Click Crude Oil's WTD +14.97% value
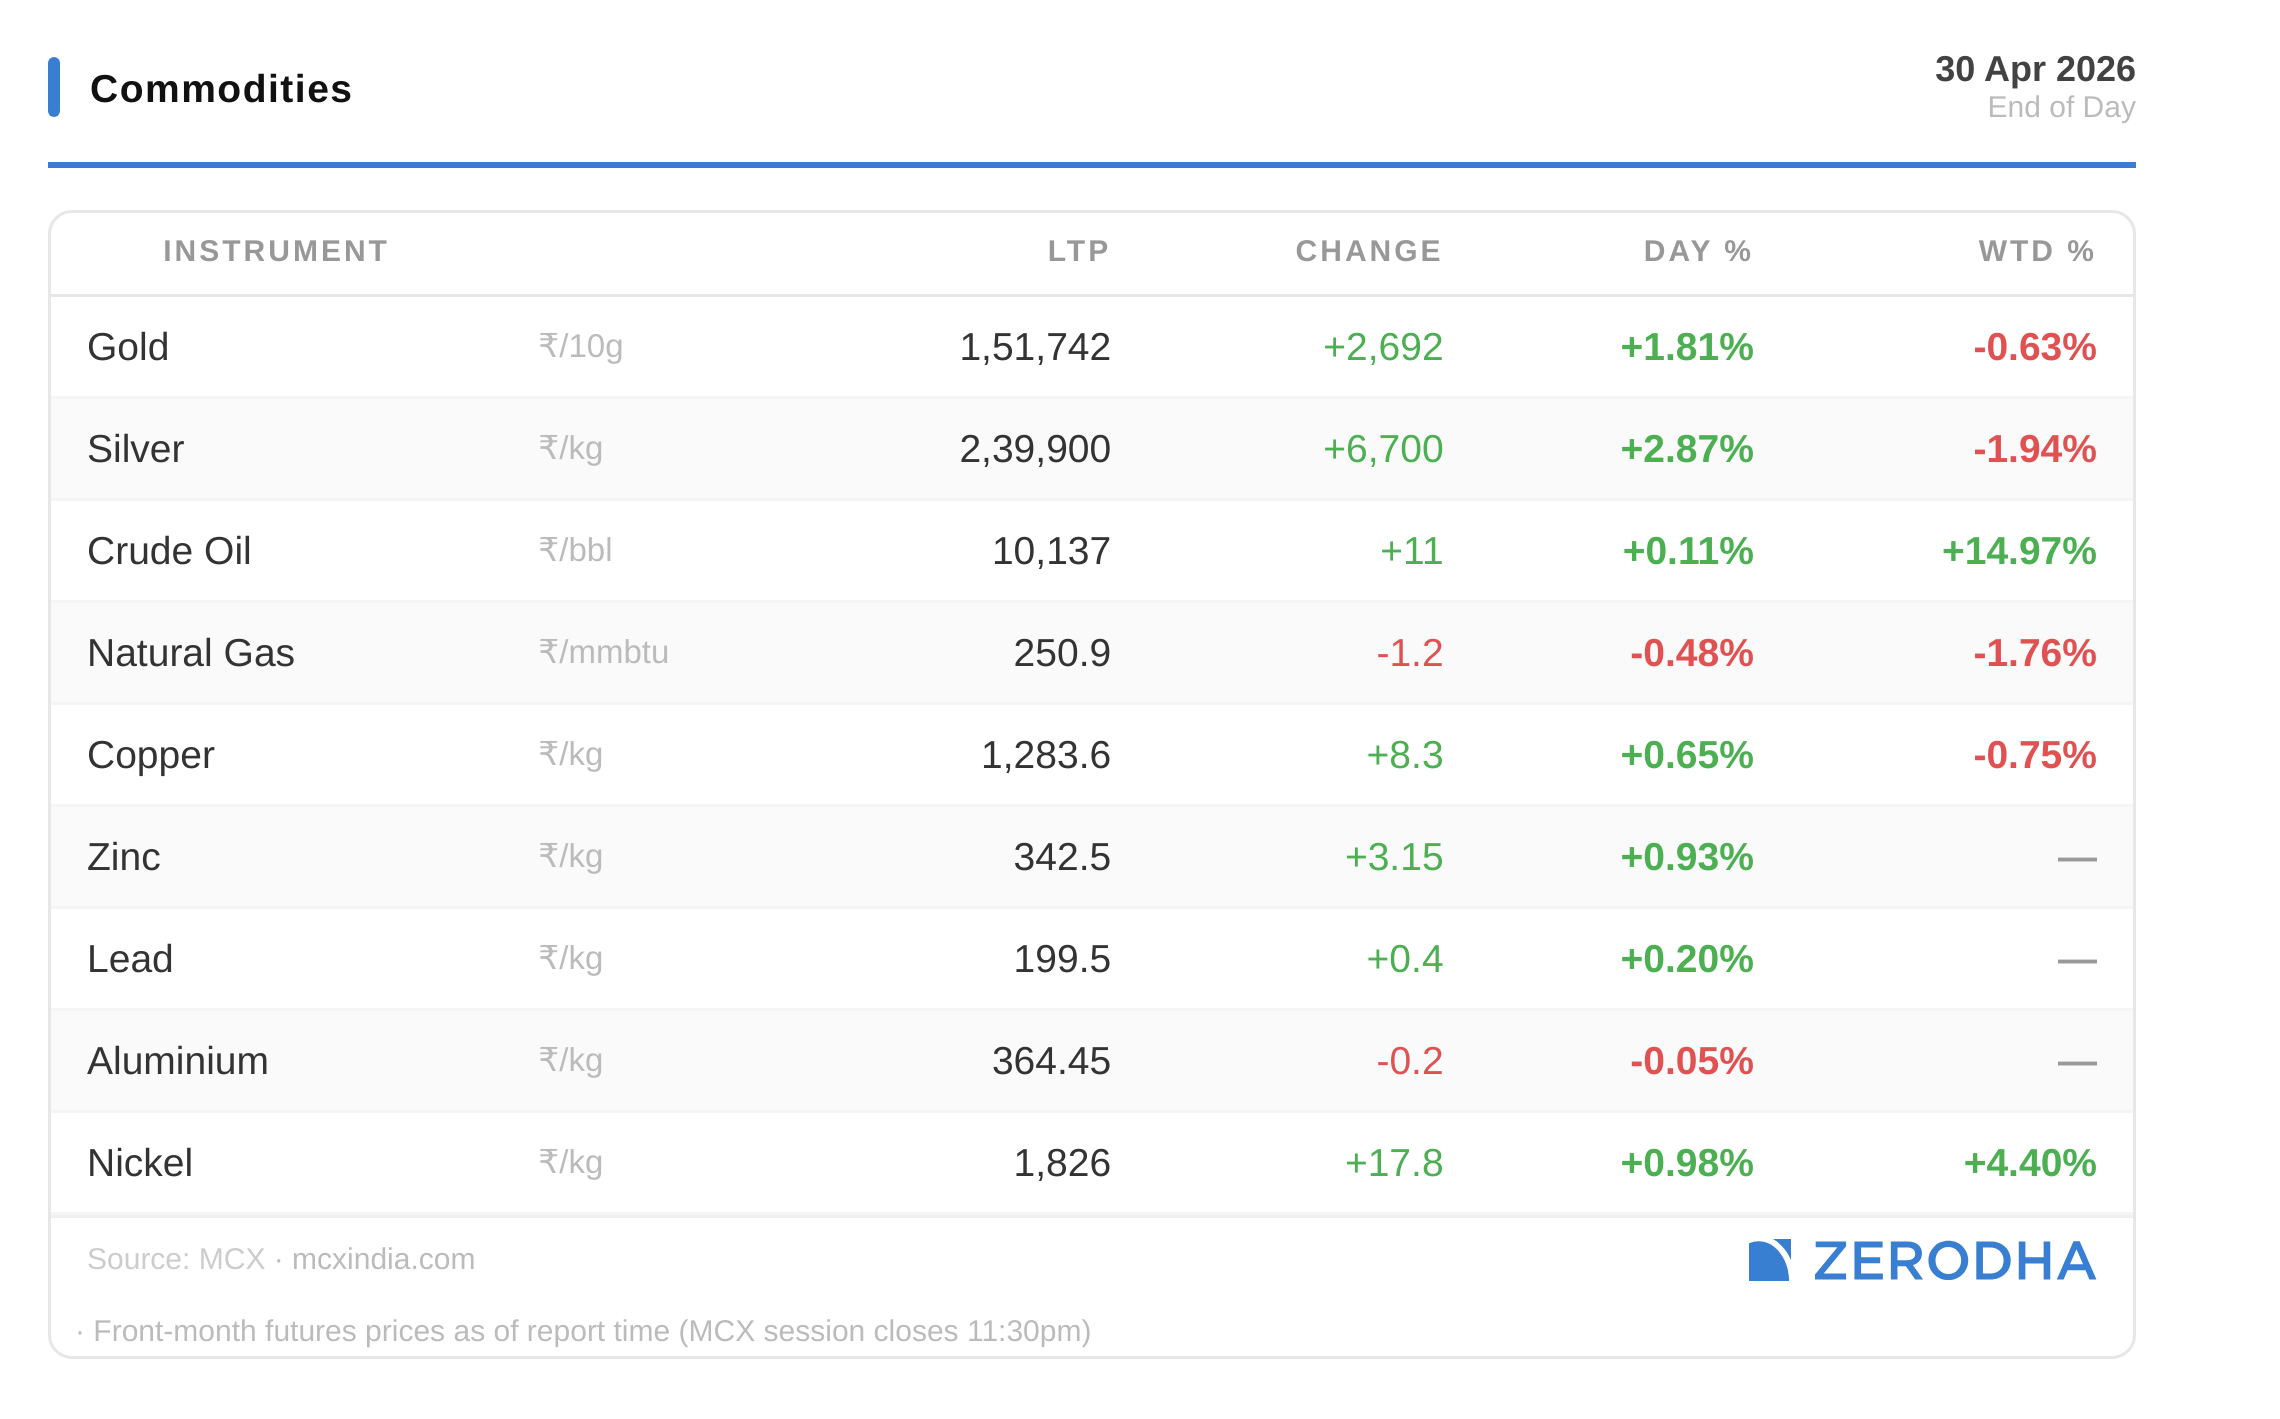 point(2018,551)
